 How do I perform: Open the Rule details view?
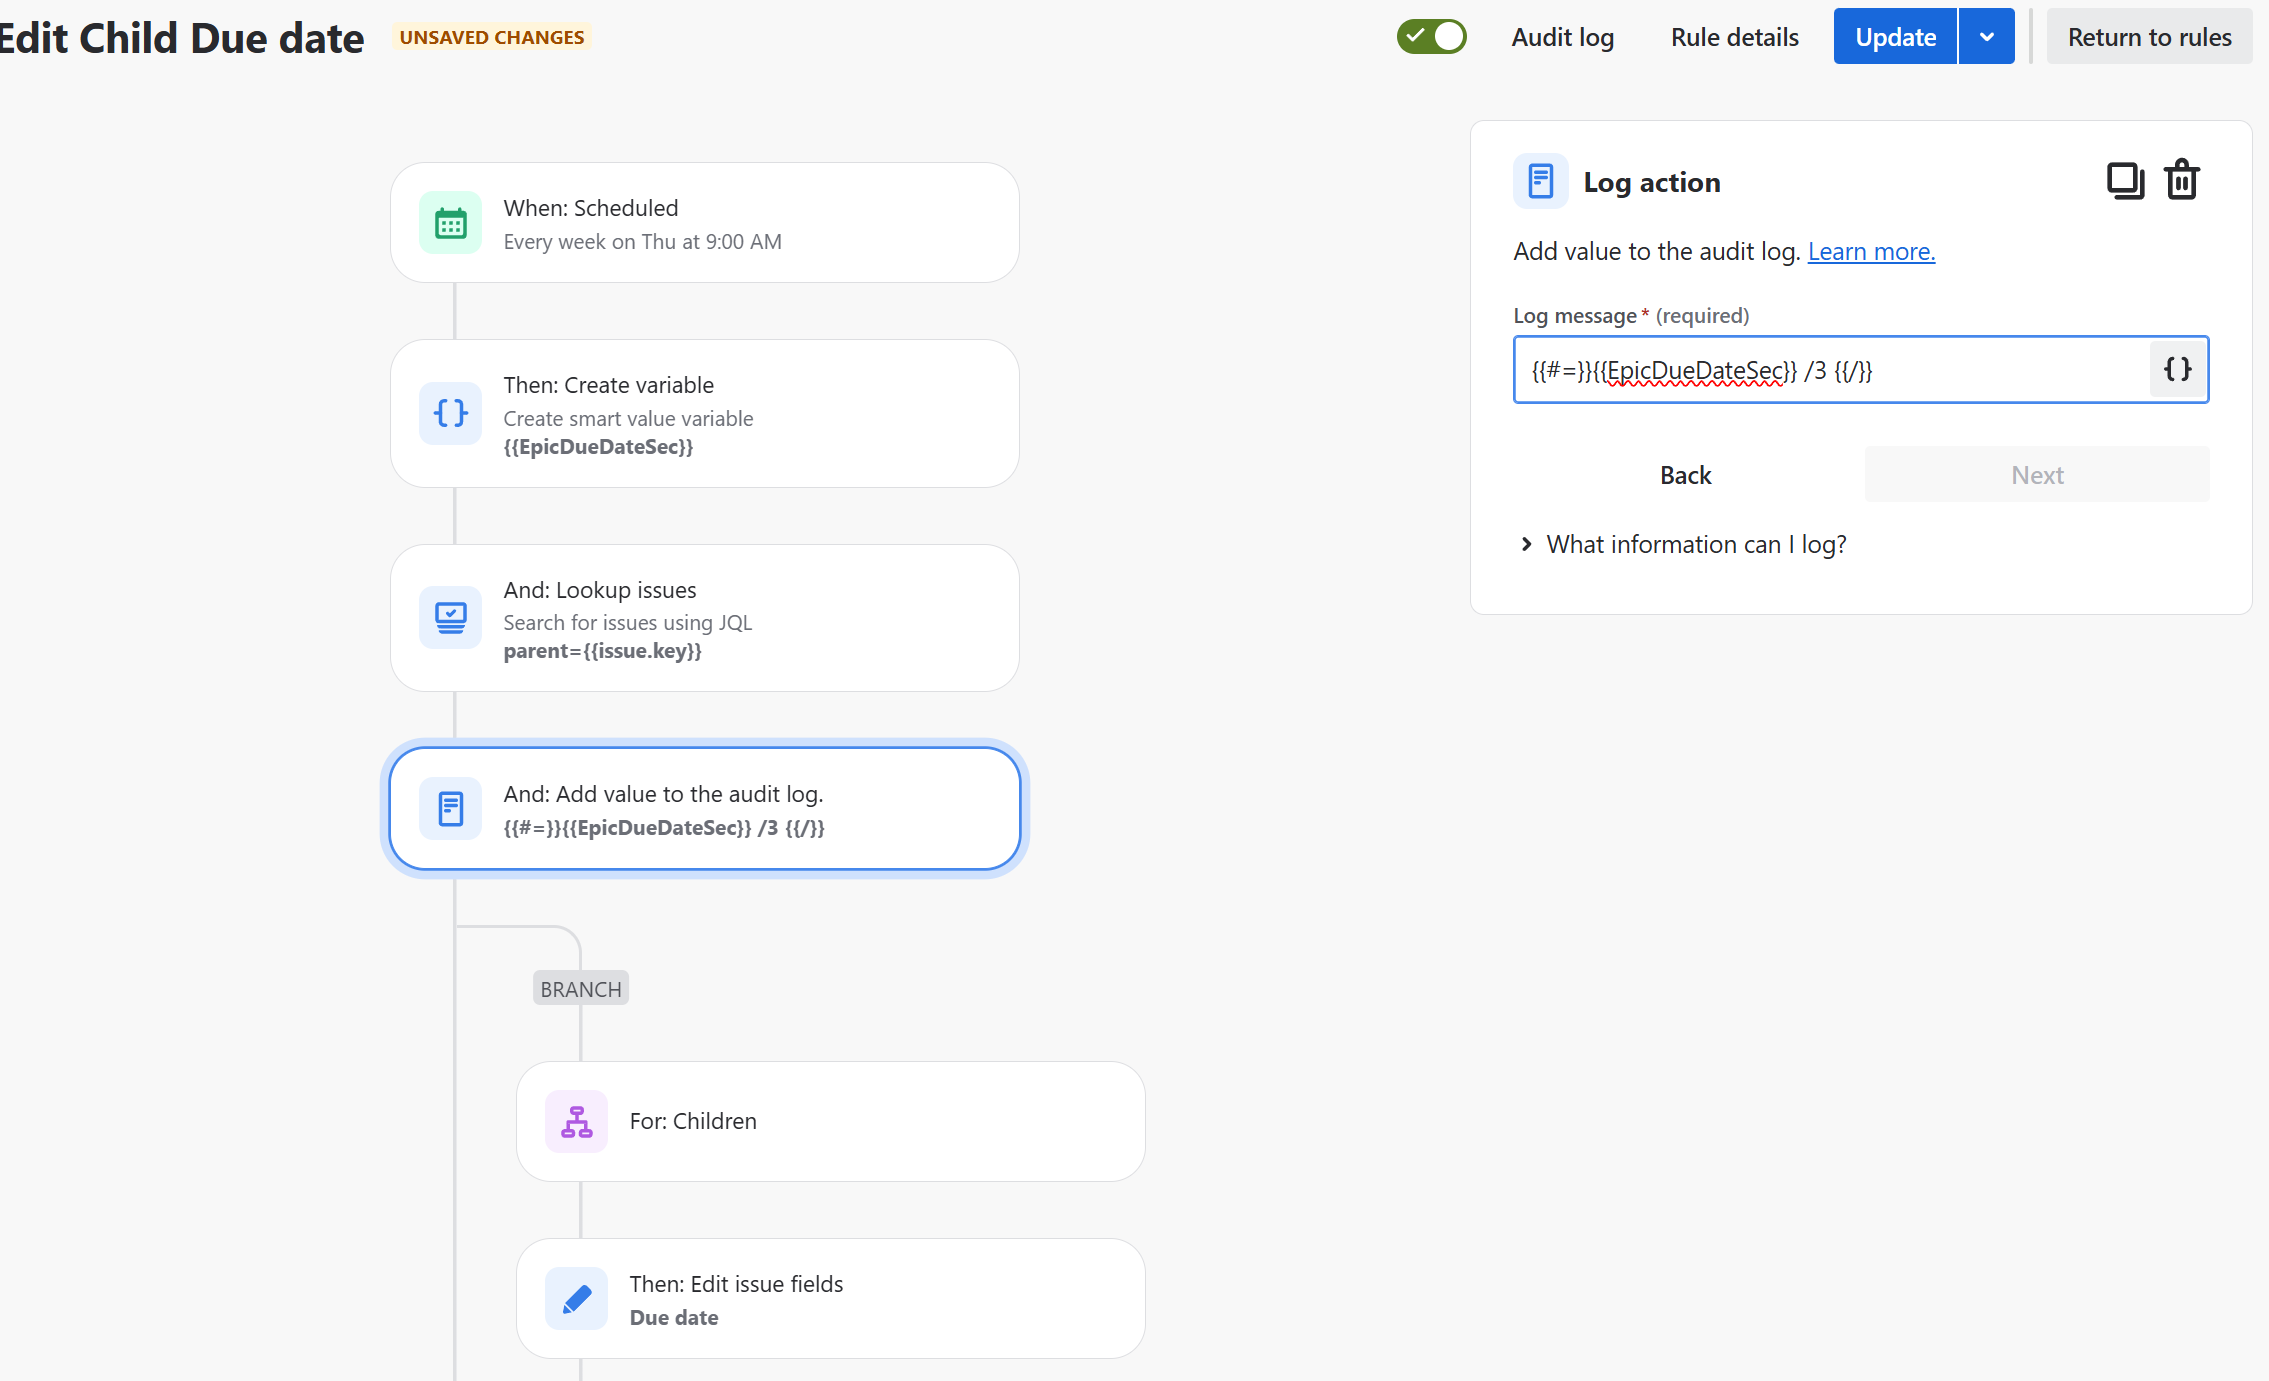(1733, 37)
